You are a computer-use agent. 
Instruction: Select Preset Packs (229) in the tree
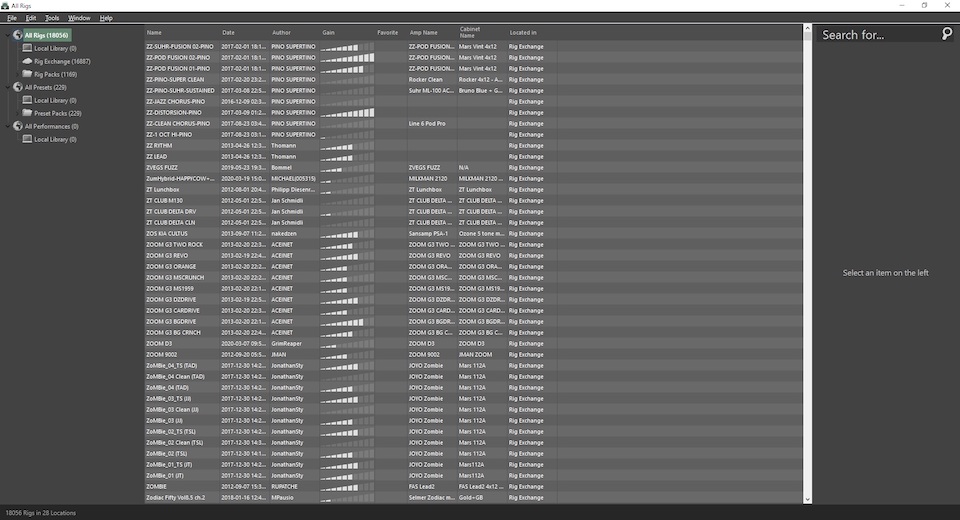click(x=58, y=113)
